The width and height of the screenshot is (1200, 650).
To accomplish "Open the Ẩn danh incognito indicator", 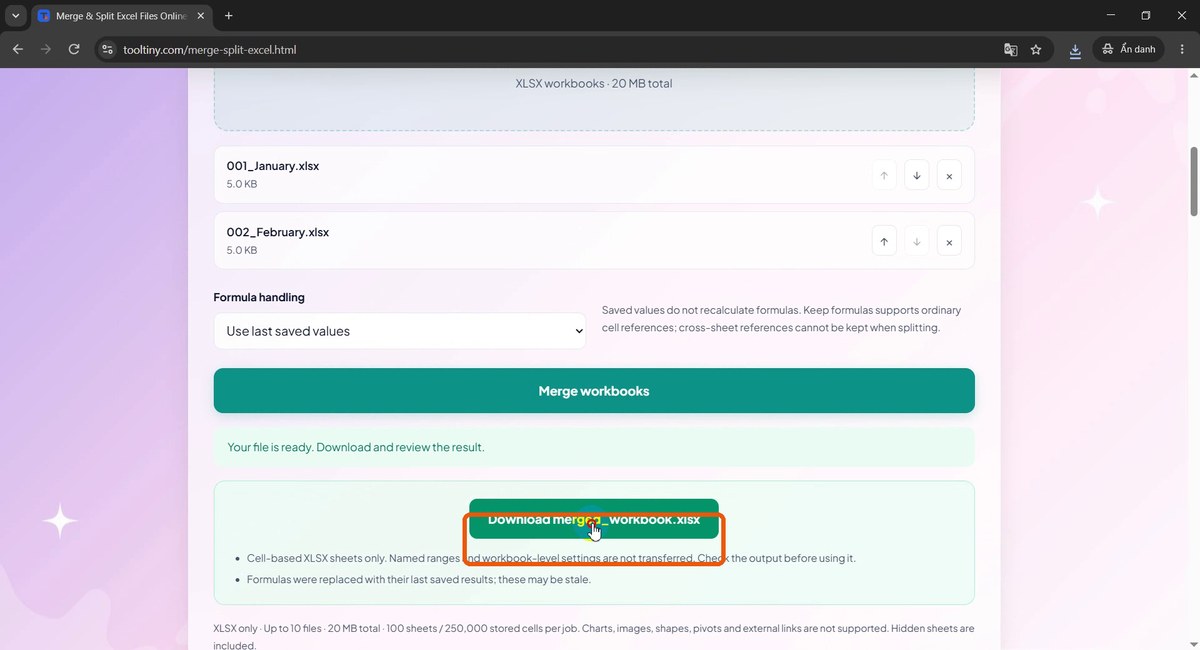I will point(1129,49).
